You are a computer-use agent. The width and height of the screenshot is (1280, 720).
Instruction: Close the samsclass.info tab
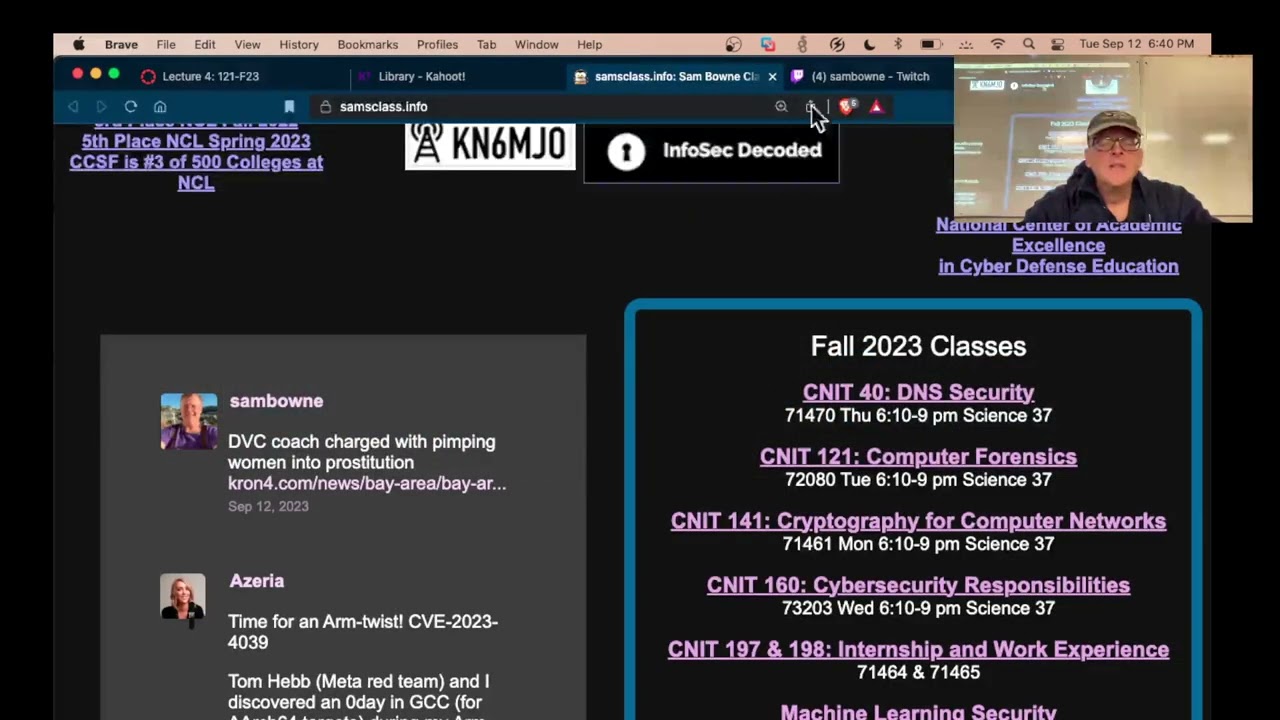[772, 76]
